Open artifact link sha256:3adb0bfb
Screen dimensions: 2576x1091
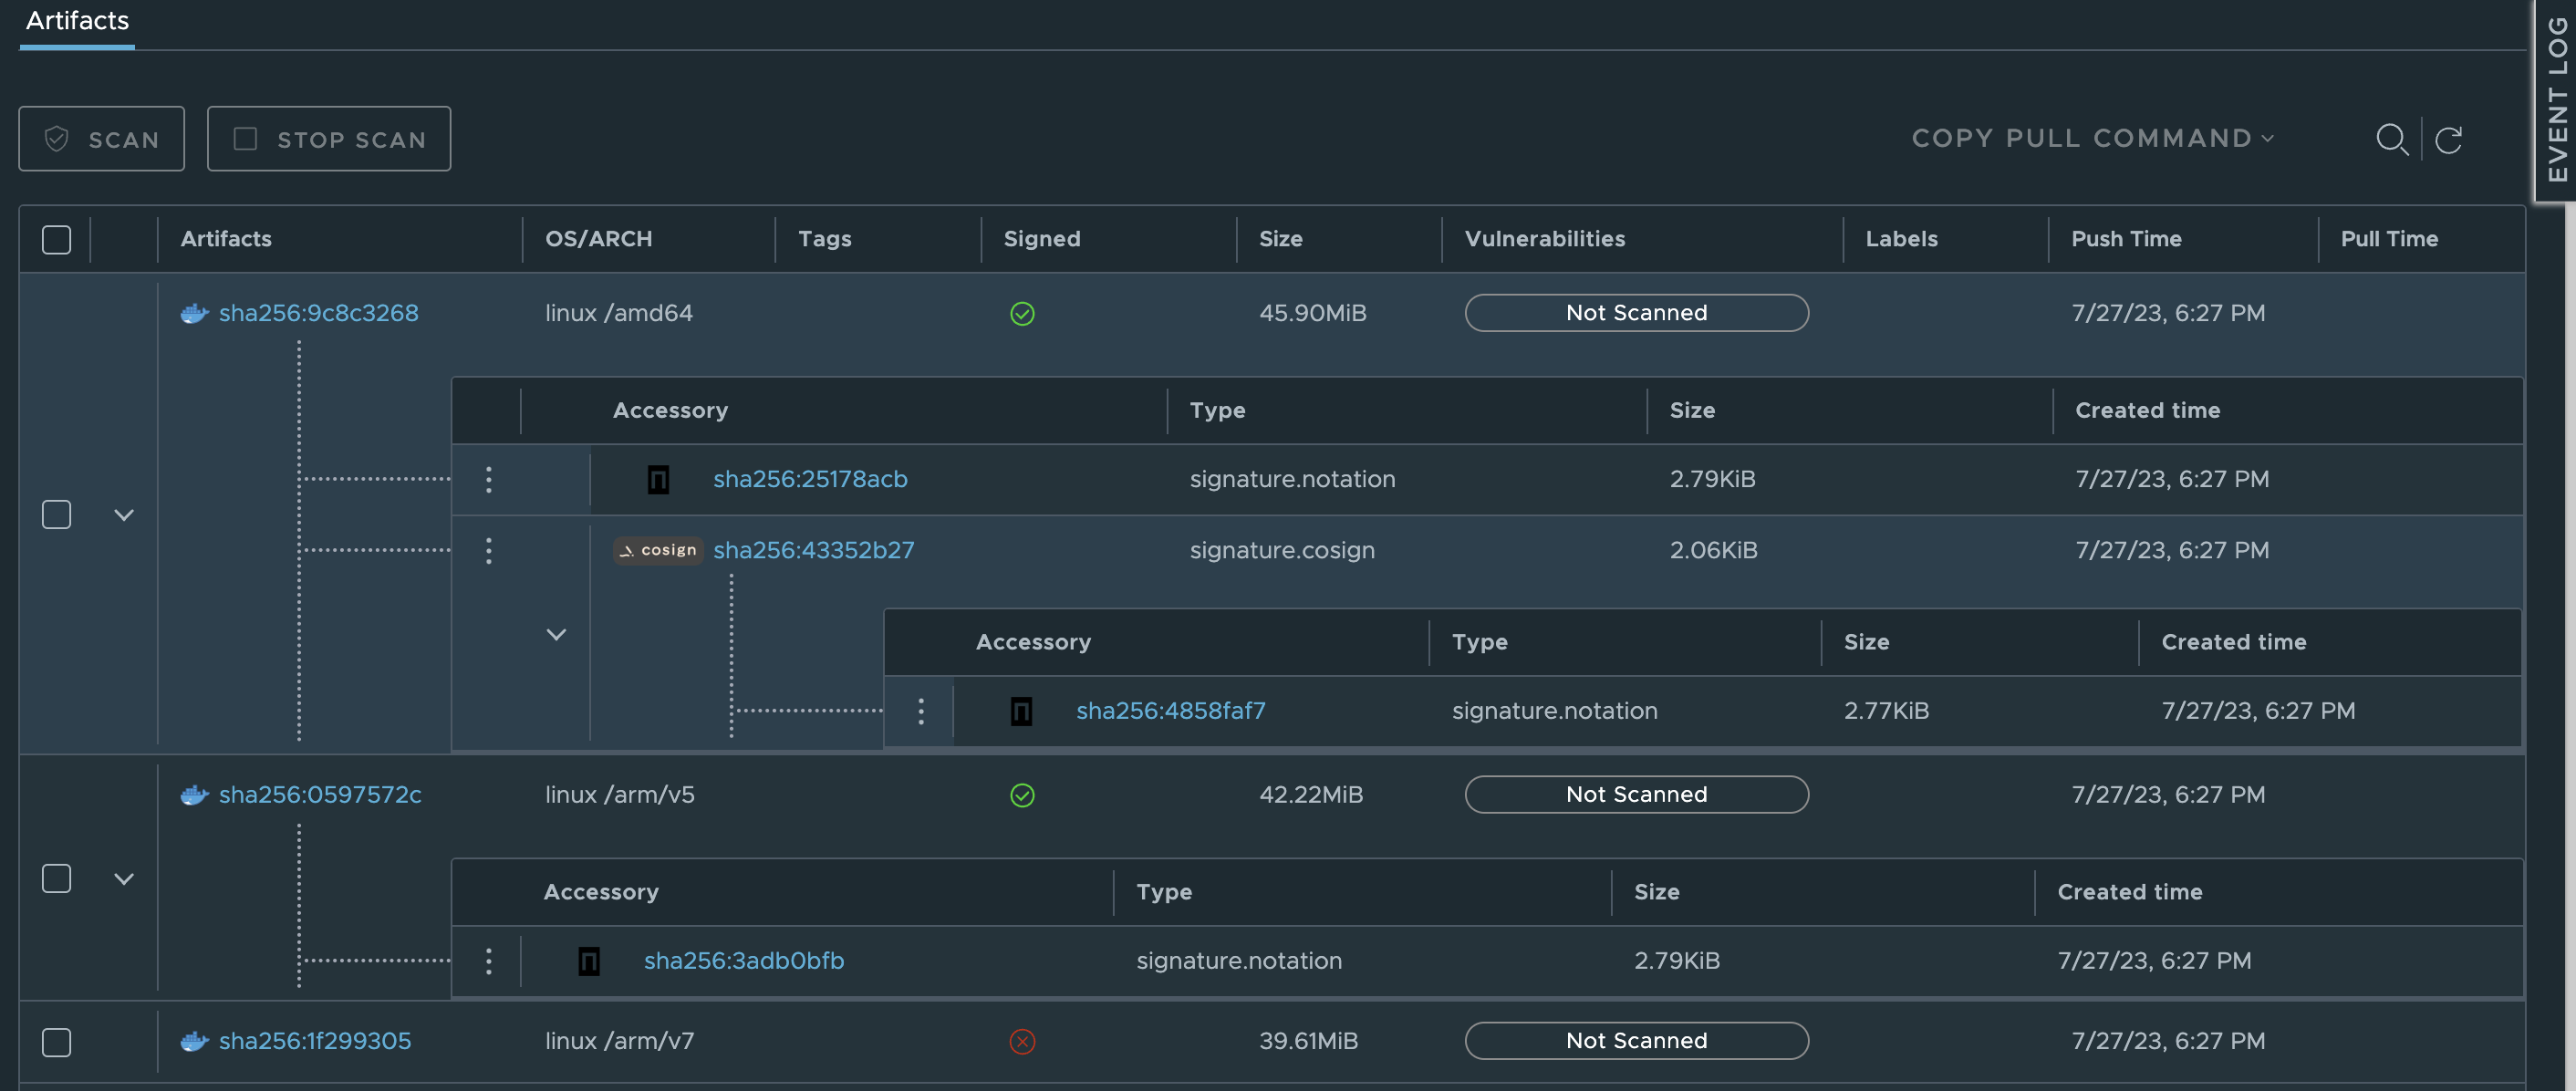point(743,960)
